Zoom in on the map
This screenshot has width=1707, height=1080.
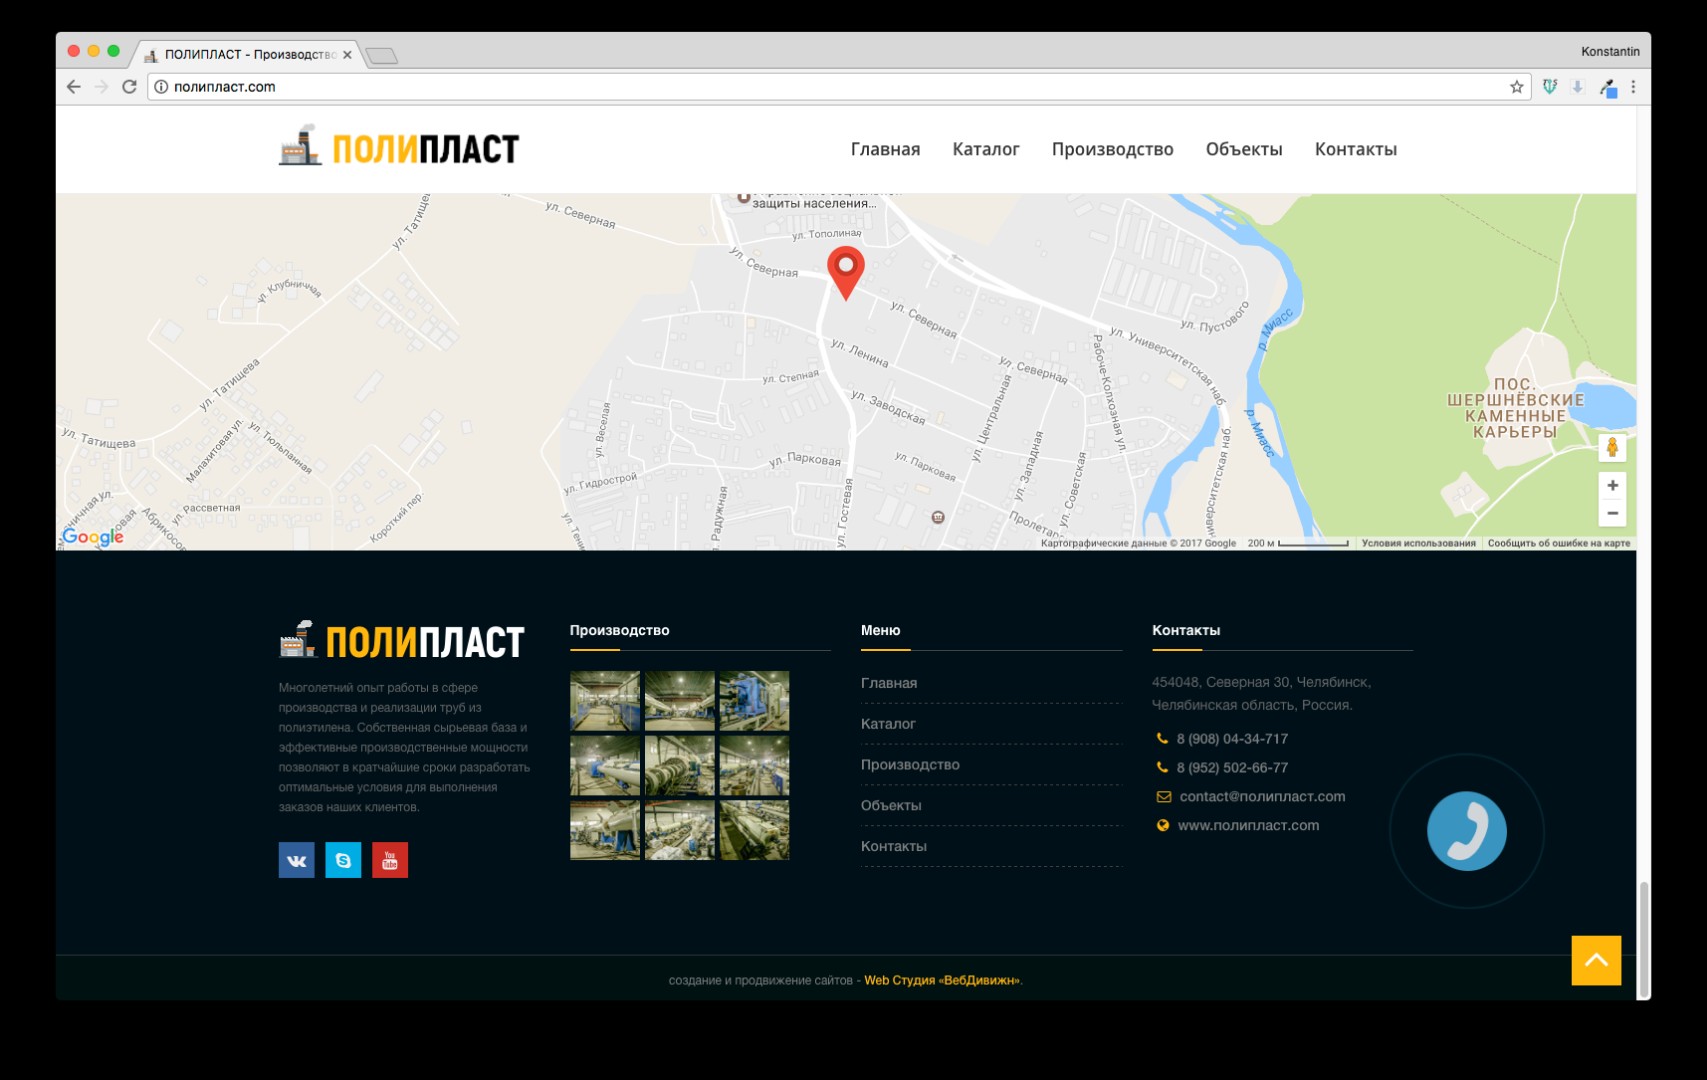(1612, 486)
